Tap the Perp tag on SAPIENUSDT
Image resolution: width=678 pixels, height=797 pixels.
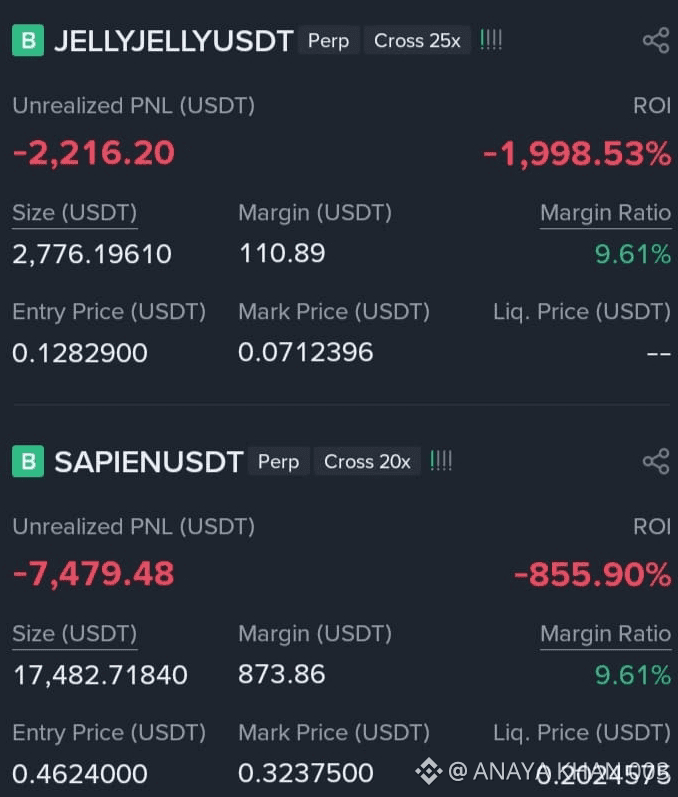tap(279, 461)
